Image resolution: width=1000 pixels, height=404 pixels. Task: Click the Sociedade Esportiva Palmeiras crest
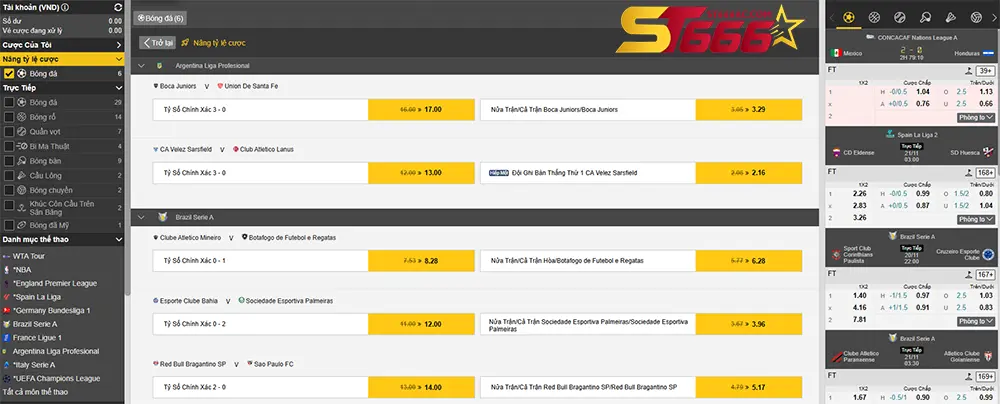tap(241, 300)
